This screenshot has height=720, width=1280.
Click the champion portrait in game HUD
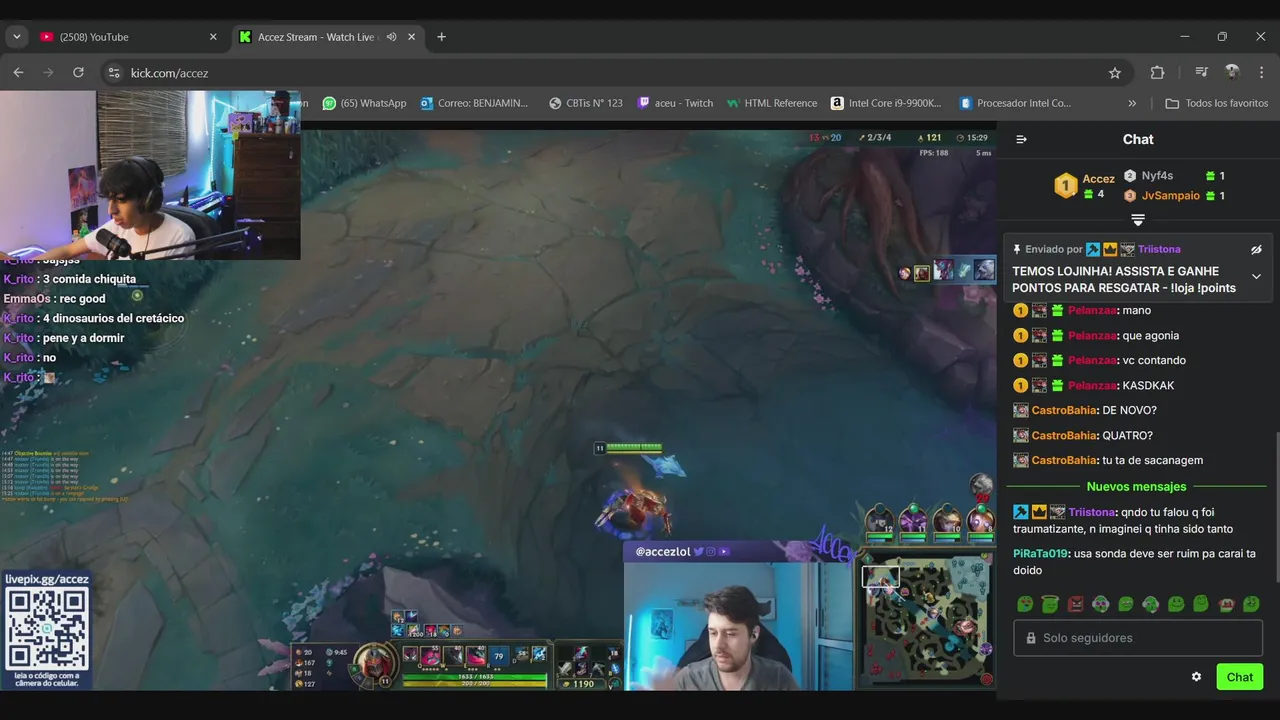click(x=376, y=666)
